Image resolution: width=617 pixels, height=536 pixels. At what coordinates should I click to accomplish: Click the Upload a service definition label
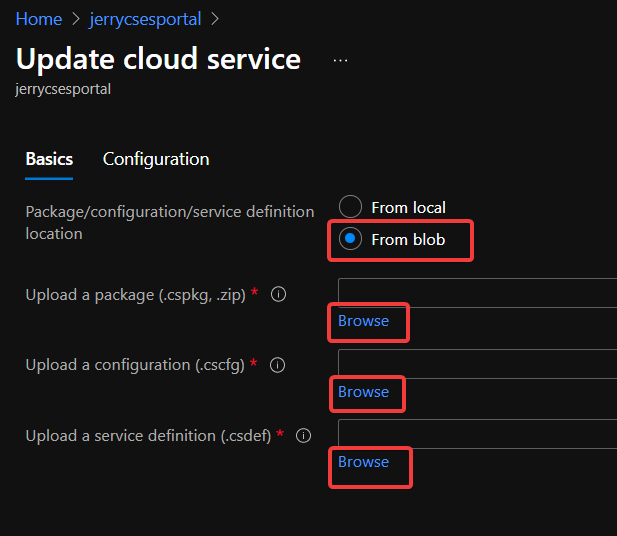click(148, 436)
